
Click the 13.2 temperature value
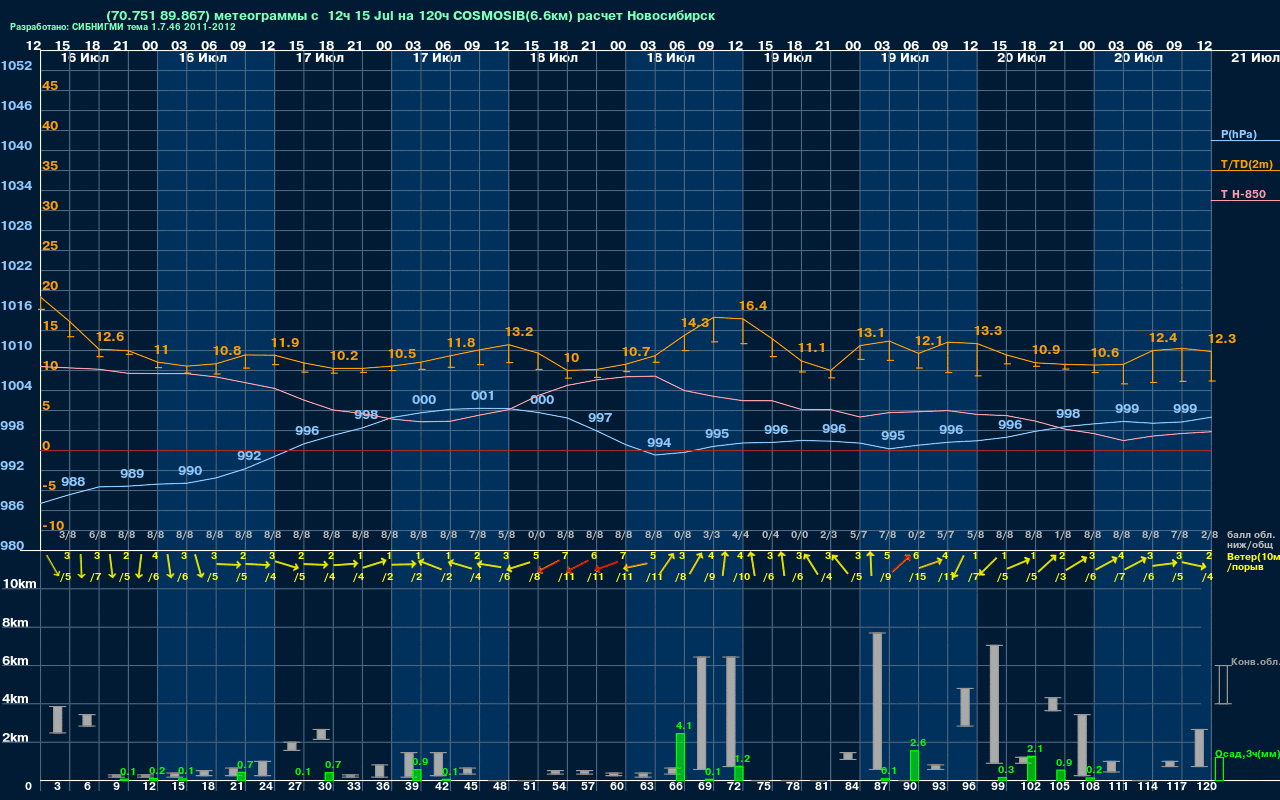pyautogui.click(x=519, y=332)
